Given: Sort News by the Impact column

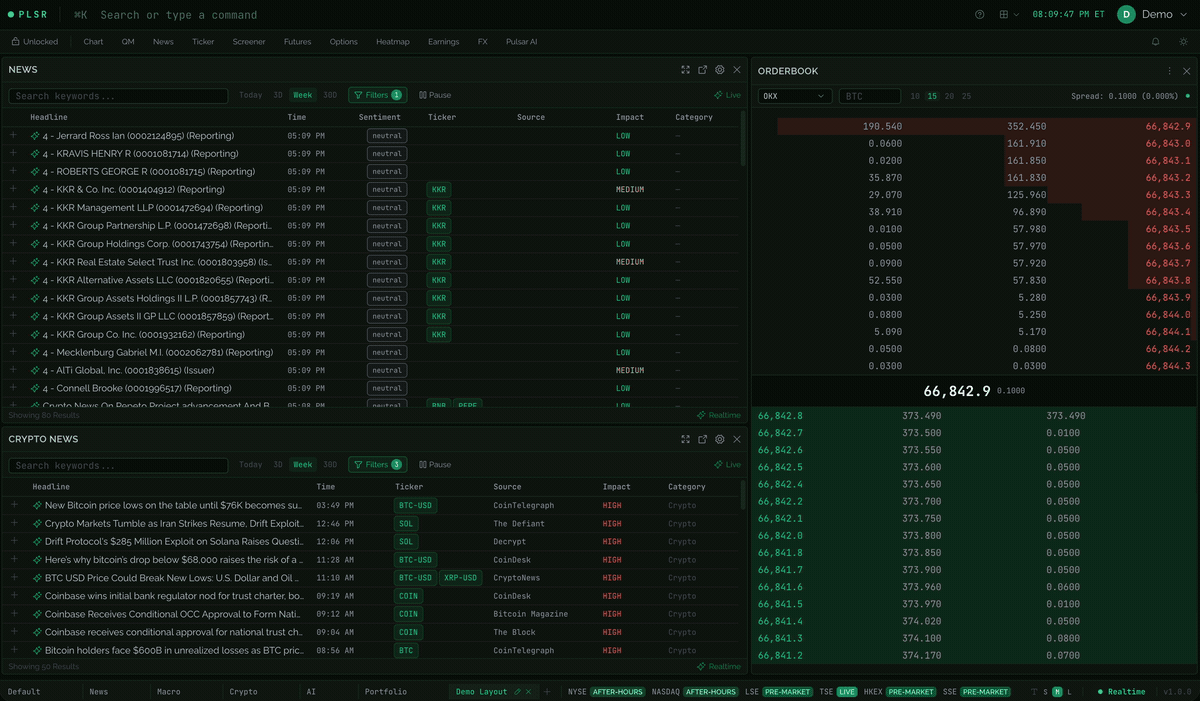Looking at the screenshot, I should pyautogui.click(x=628, y=117).
